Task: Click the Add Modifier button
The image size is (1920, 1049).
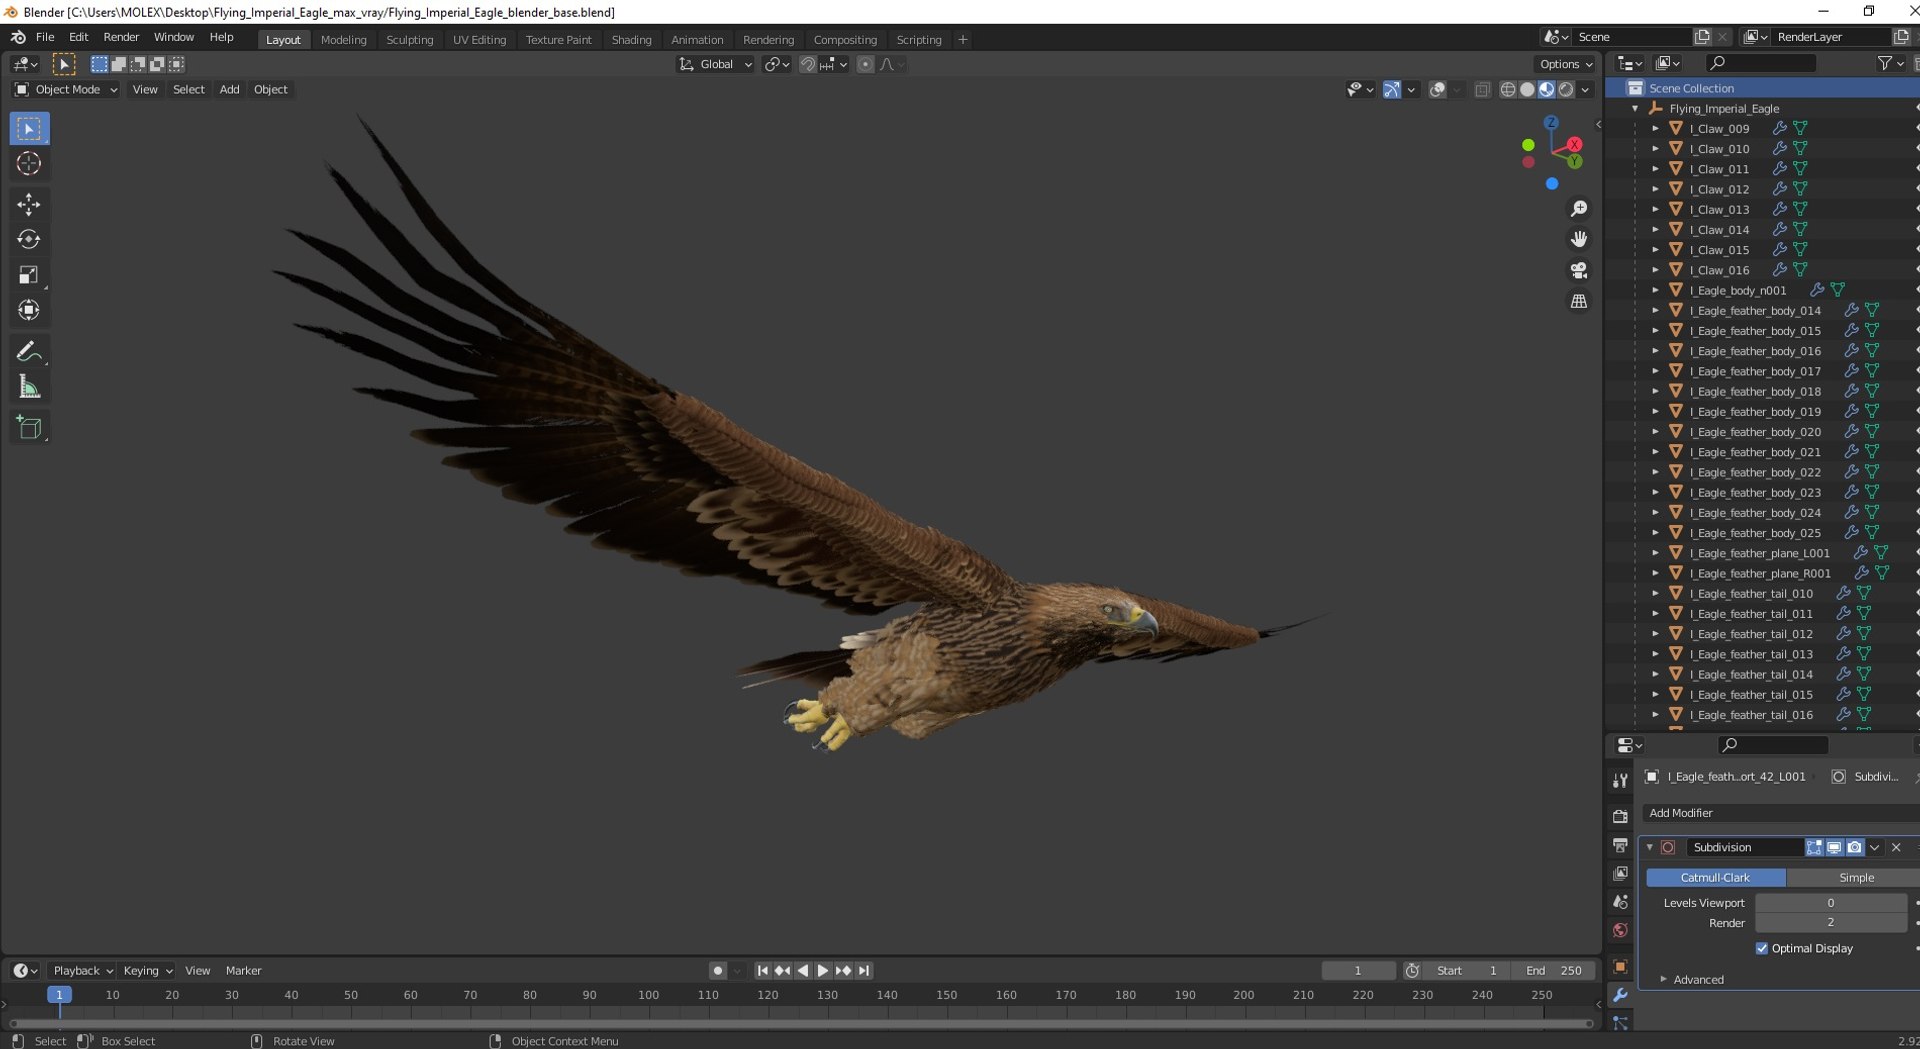Action: [1780, 813]
